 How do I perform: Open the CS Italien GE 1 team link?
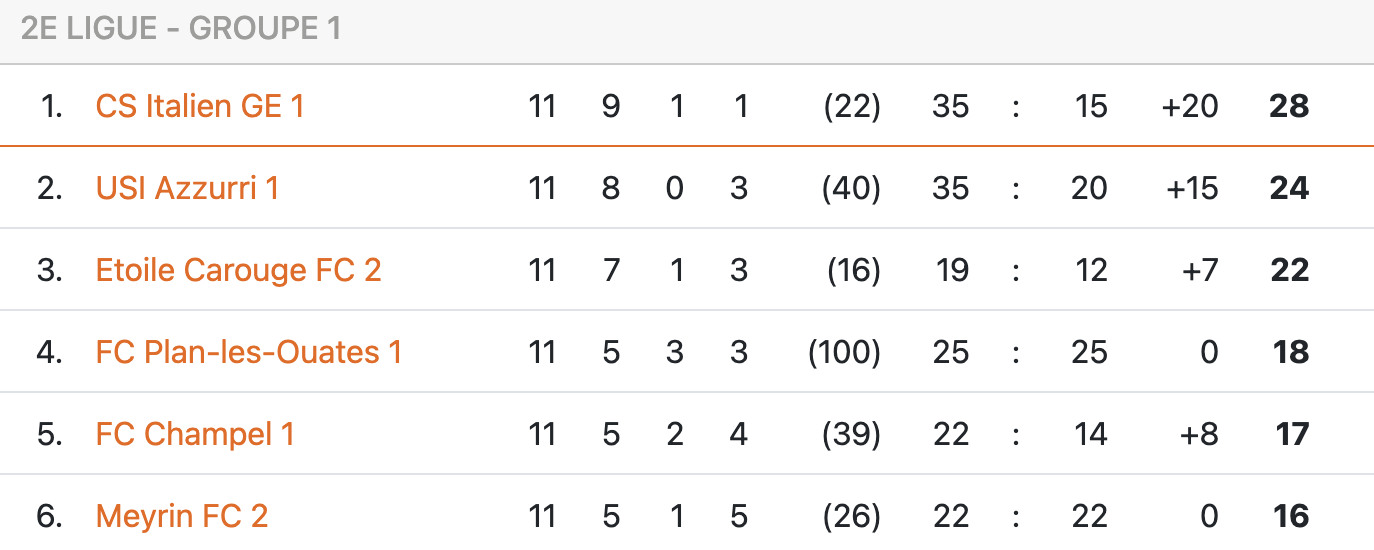tap(199, 106)
